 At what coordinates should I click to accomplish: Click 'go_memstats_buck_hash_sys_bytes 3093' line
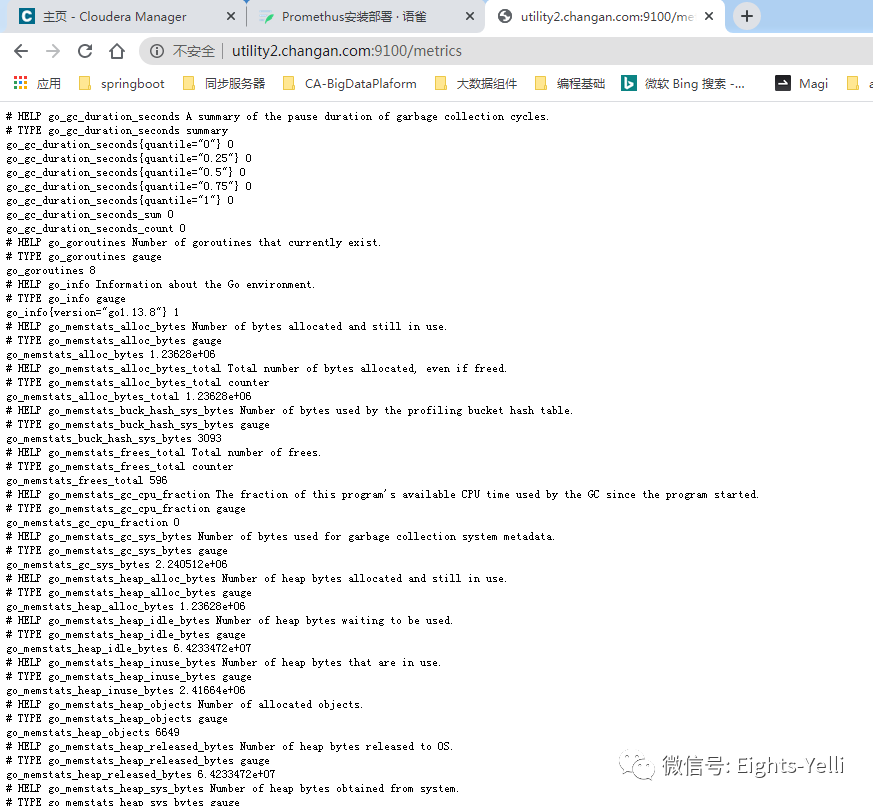pyautogui.click(x=114, y=439)
